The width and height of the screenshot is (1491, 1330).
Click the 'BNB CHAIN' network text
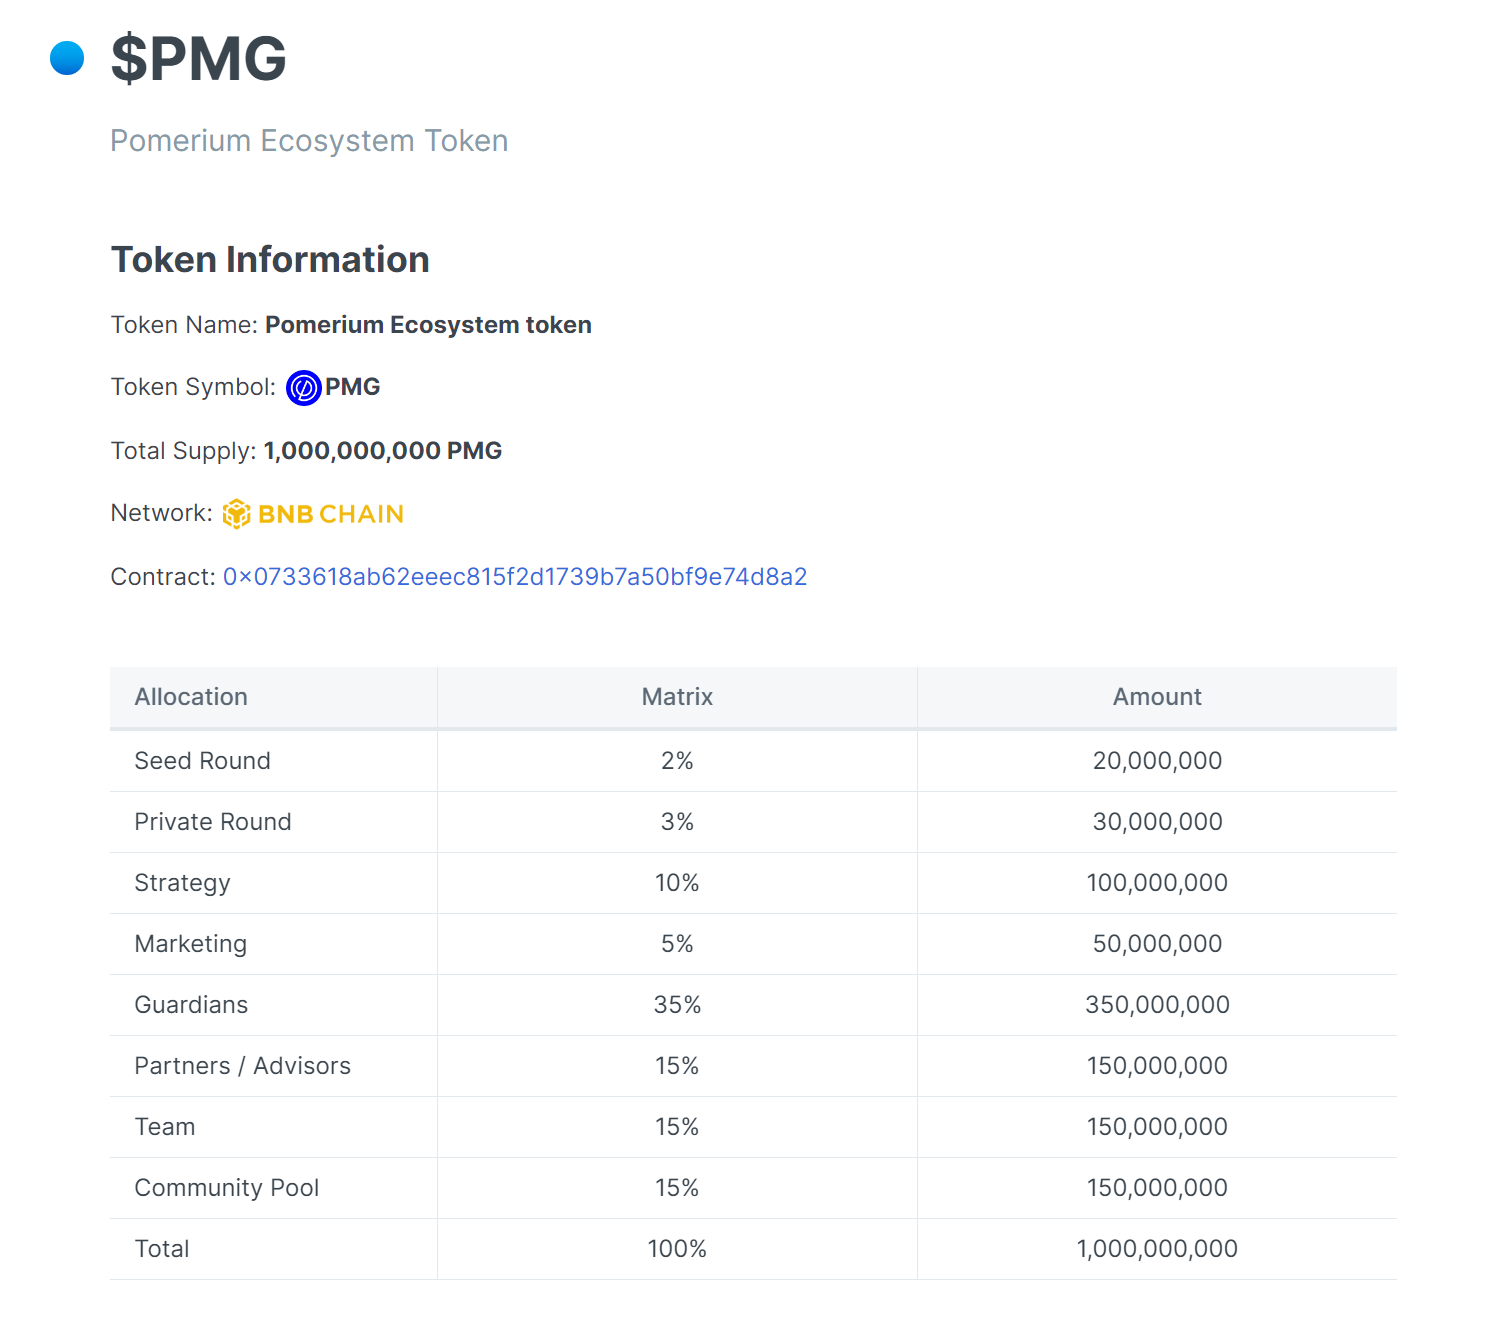tap(331, 514)
